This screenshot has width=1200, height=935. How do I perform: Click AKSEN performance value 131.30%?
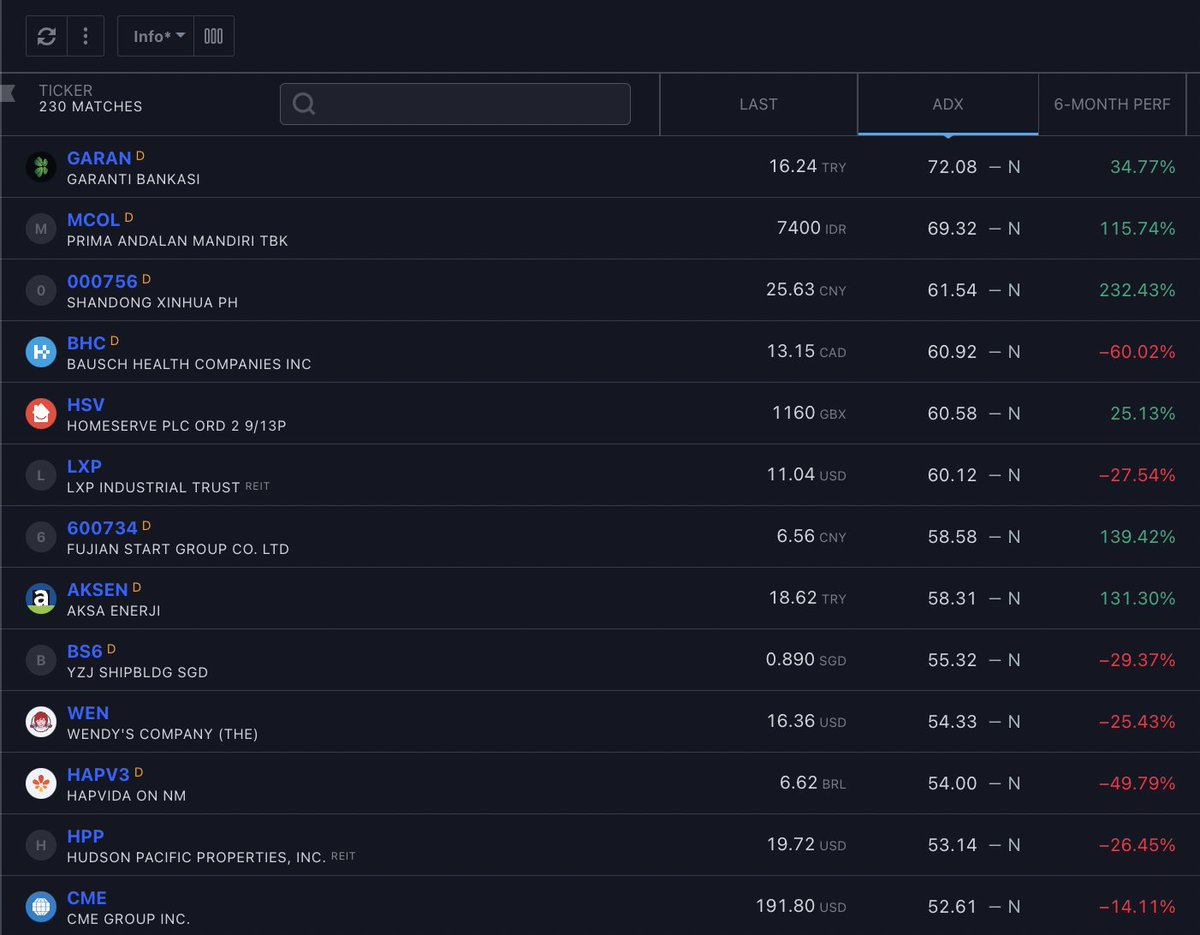point(1139,599)
